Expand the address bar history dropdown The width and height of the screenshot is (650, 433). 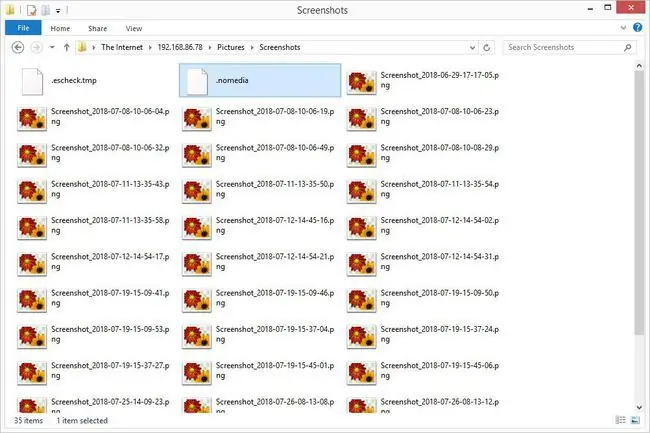pyautogui.click(x=472, y=48)
